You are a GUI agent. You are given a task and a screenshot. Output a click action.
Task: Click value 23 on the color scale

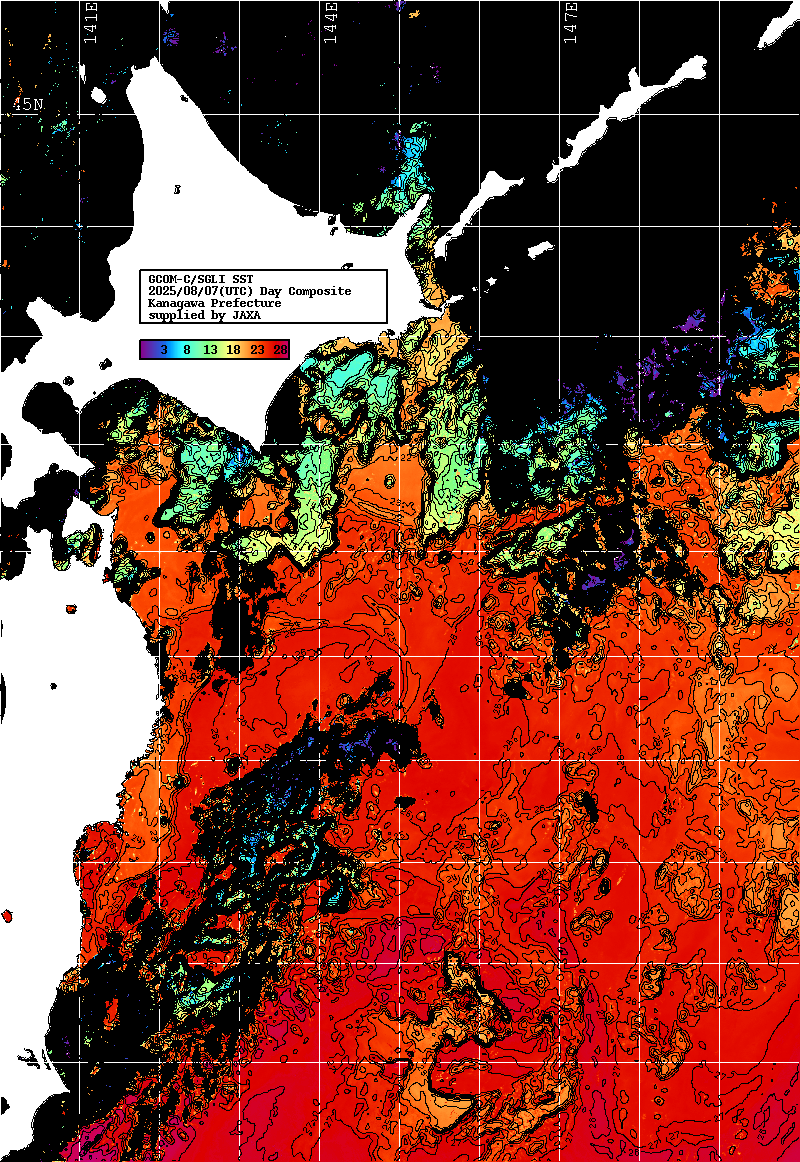pos(257,350)
